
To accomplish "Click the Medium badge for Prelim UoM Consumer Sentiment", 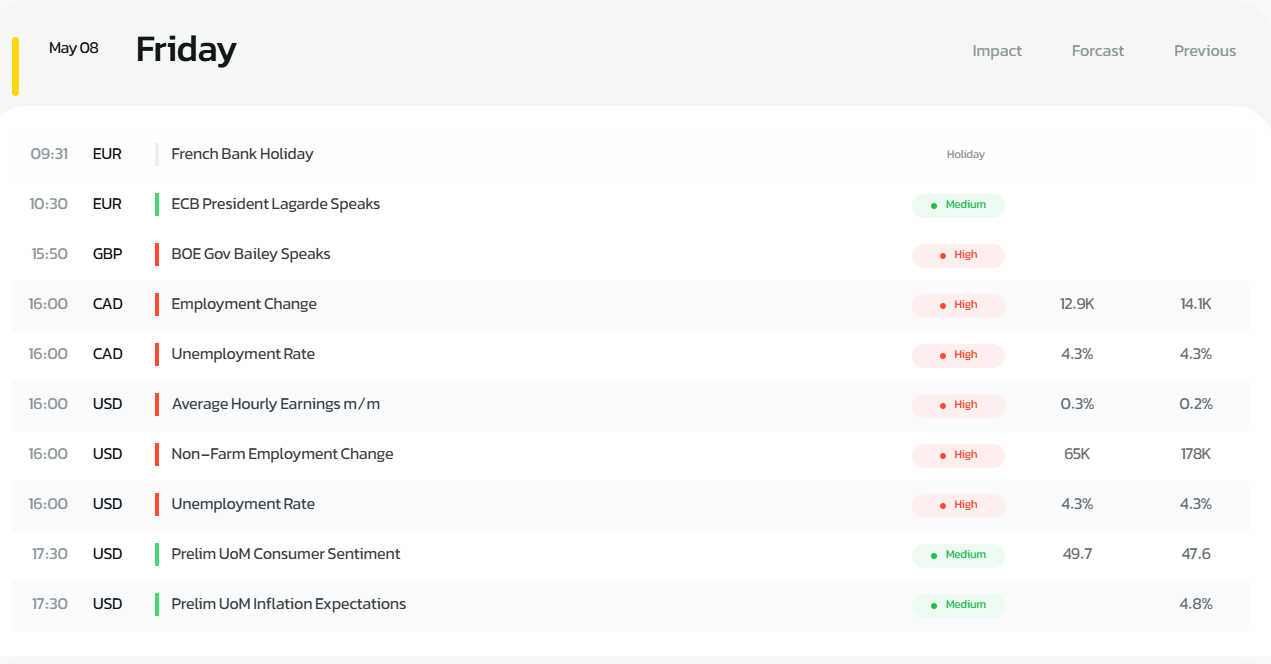I will point(958,555).
